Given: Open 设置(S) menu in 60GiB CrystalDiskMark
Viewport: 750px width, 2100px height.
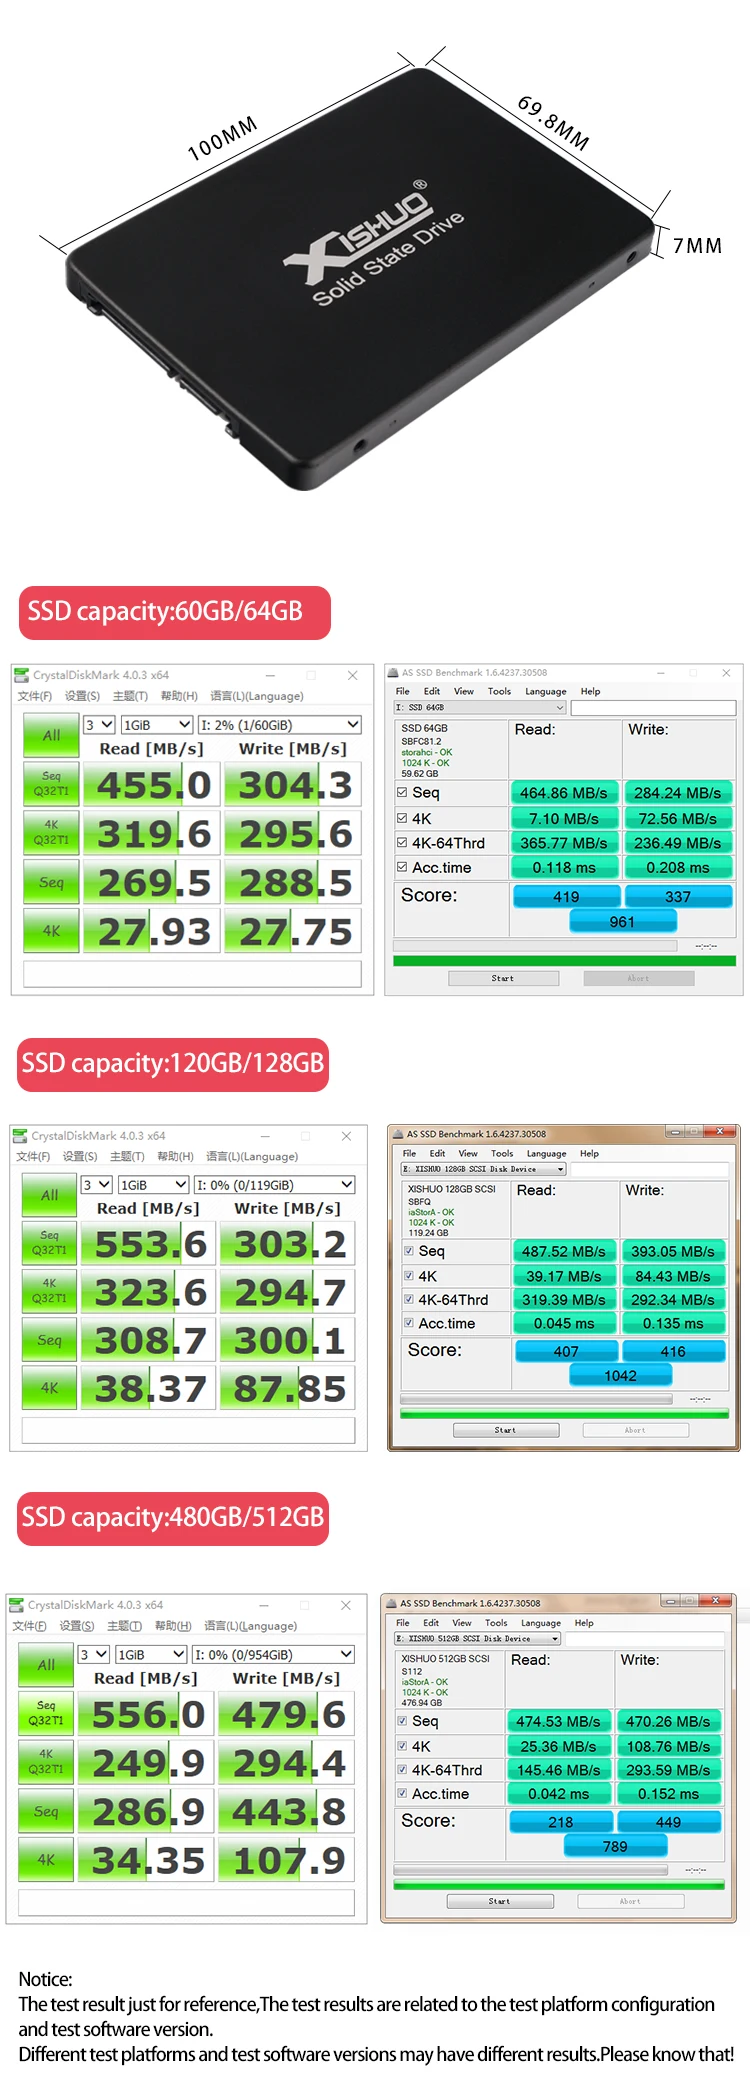Looking at the screenshot, I should click(82, 696).
